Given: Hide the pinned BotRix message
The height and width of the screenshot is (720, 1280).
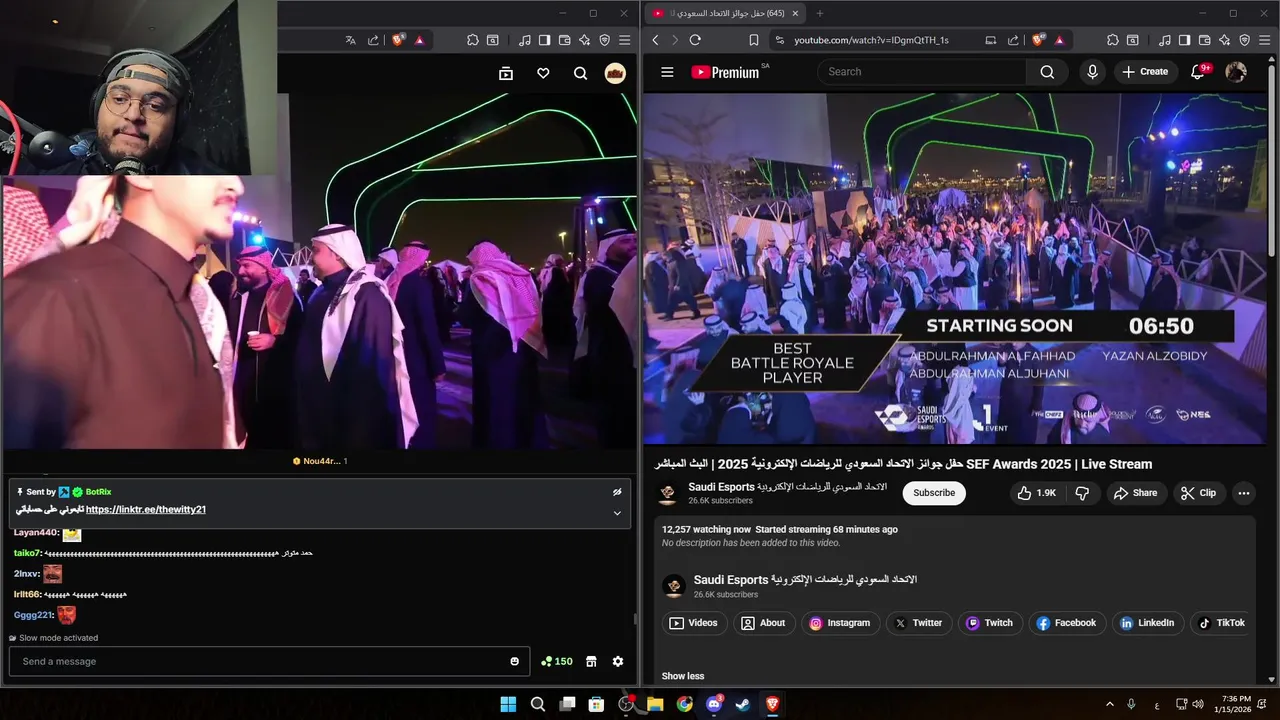Looking at the screenshot, I should 617,492.
